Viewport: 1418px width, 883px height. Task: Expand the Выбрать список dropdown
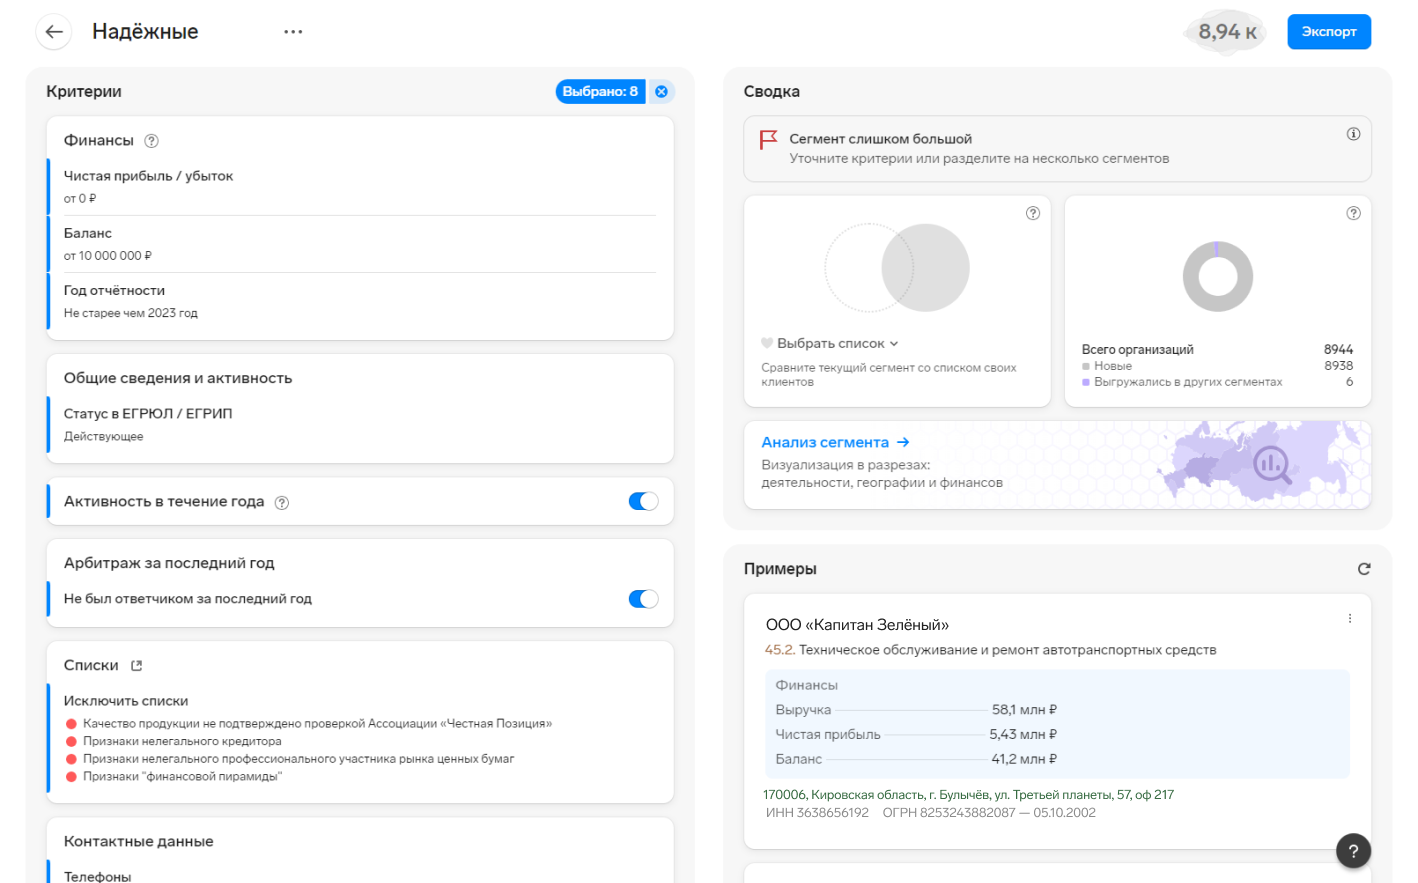tap(831, 344)
